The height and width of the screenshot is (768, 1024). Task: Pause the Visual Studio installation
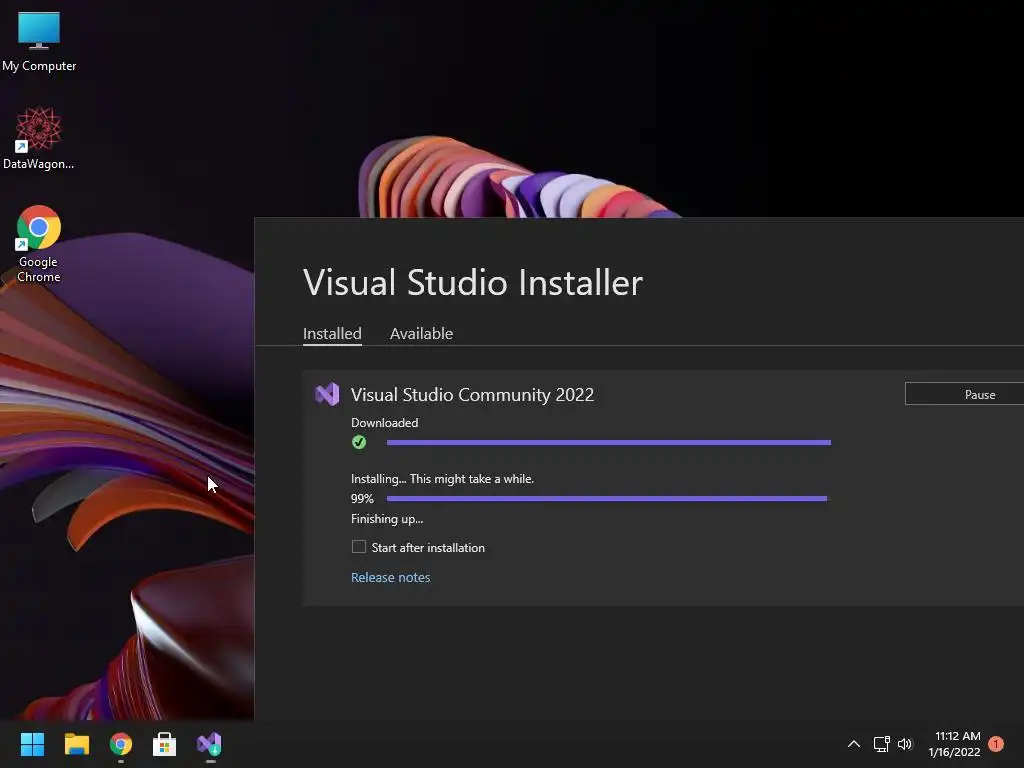click(965, 394)
